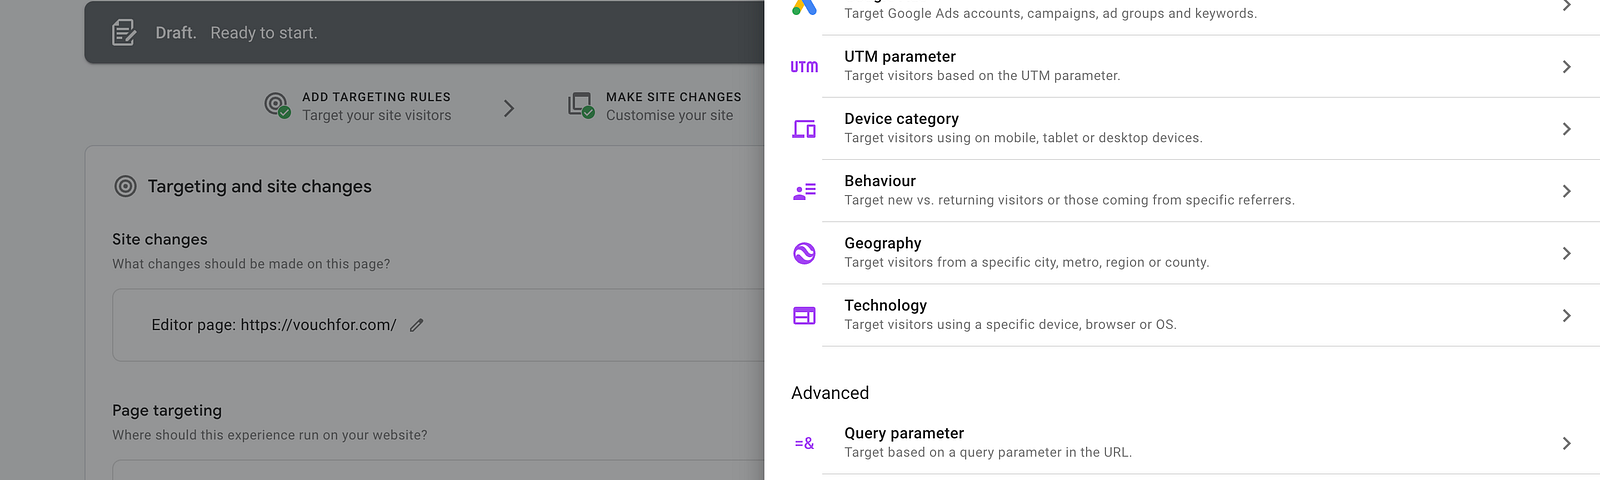Click the Geography globe icon
Viewport: 1600px width, 480px height.
tap(804, 253)
